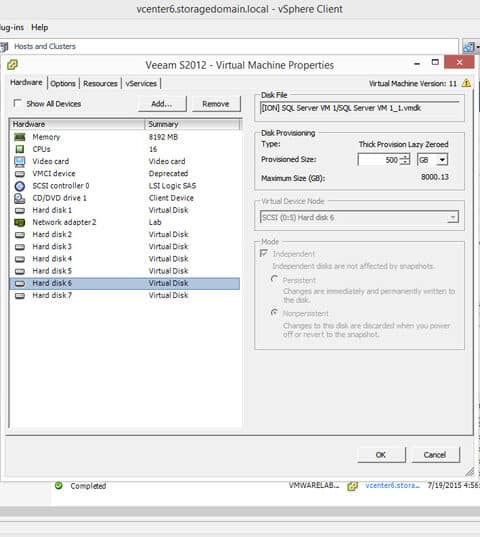This screenshot has height=537, width=480.
Task: Switch to the Hardware tab
Action: click(26, 83)
